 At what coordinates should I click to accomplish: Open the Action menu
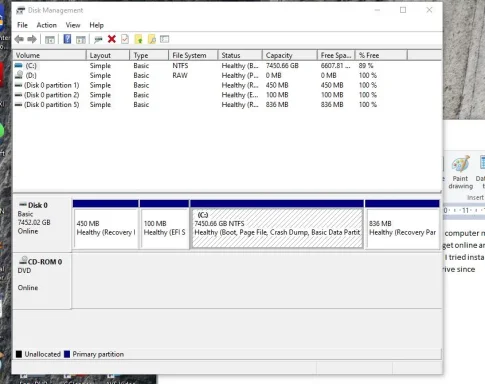tap(47, 25)
